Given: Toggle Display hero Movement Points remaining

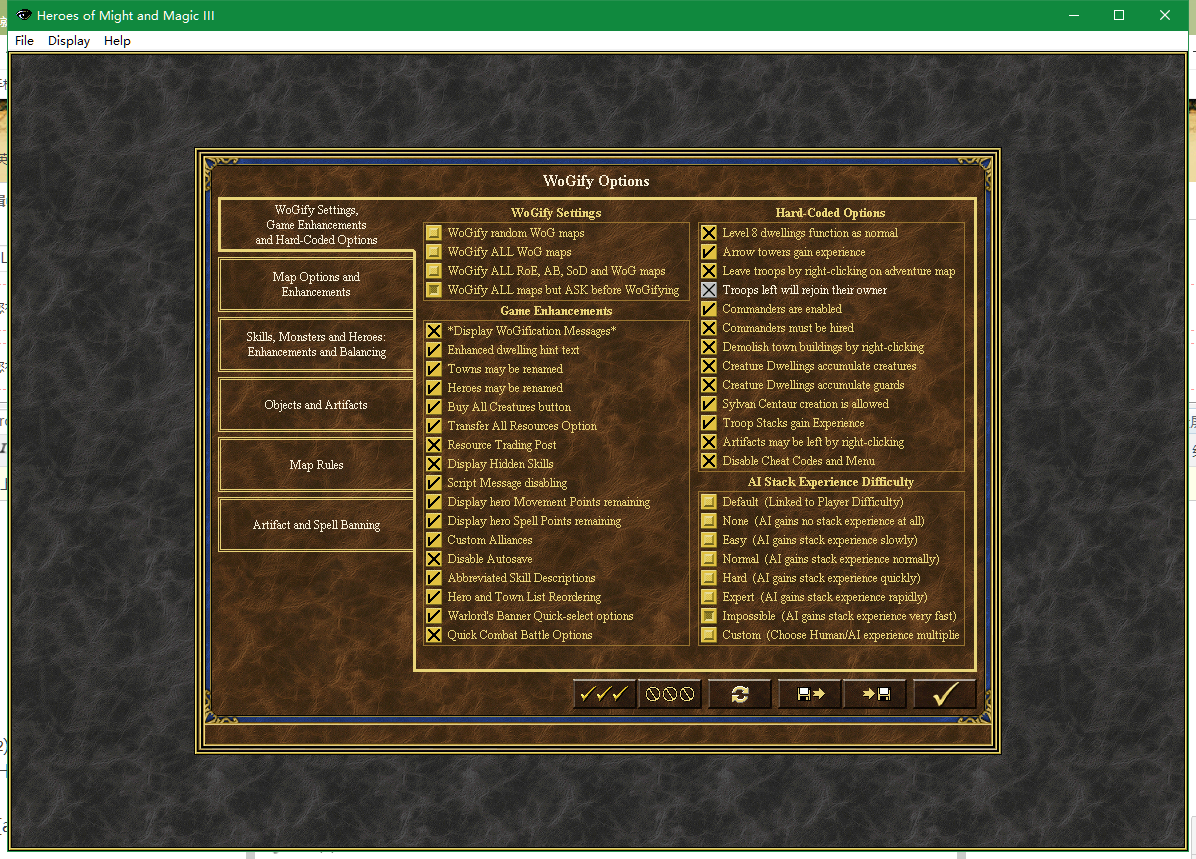Looking at the screenshot, I should 434,502.
